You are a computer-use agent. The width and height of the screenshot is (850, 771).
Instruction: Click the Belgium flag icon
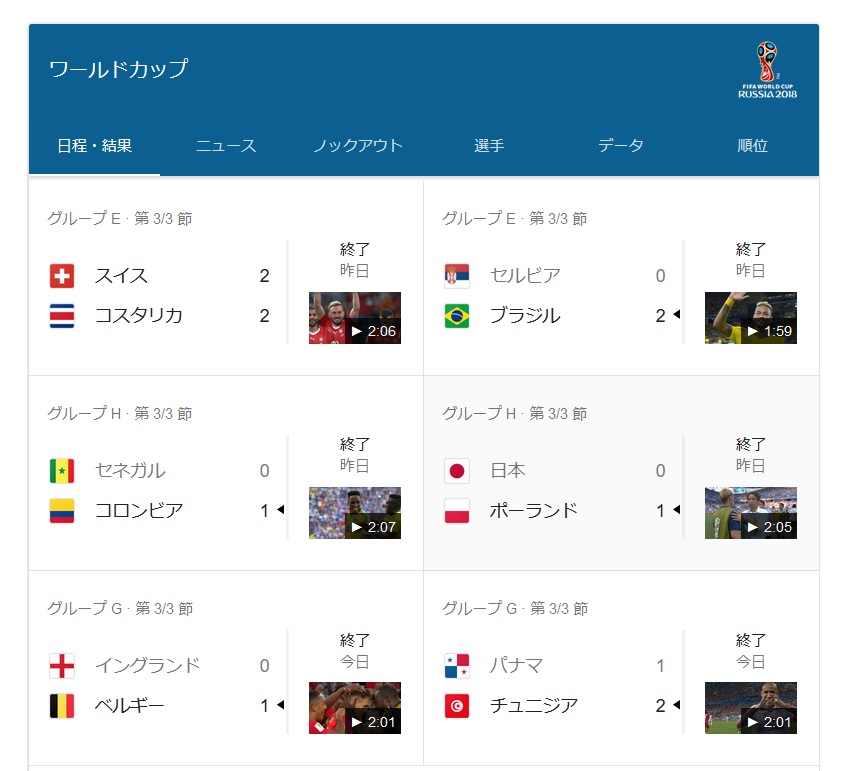tap(62, 706)
